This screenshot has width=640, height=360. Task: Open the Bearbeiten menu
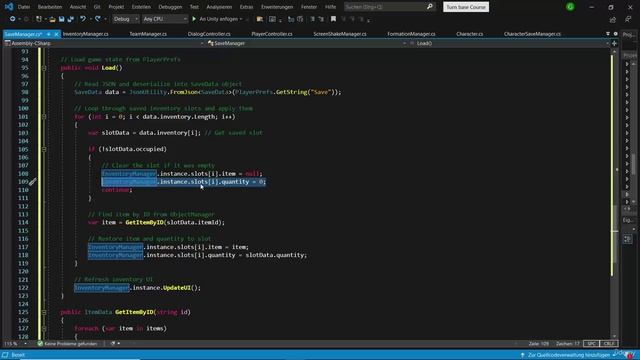50,7
